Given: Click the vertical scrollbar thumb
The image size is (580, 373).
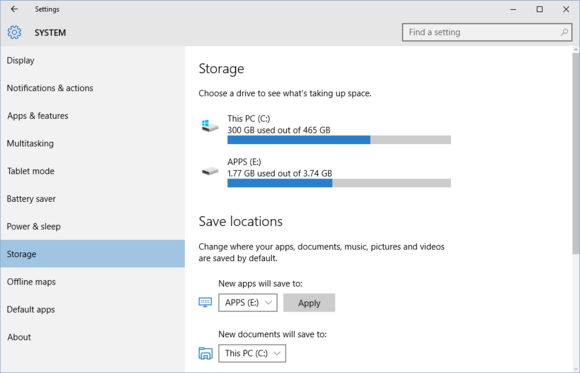Looking at the screenshot, I should pos(576,153).
